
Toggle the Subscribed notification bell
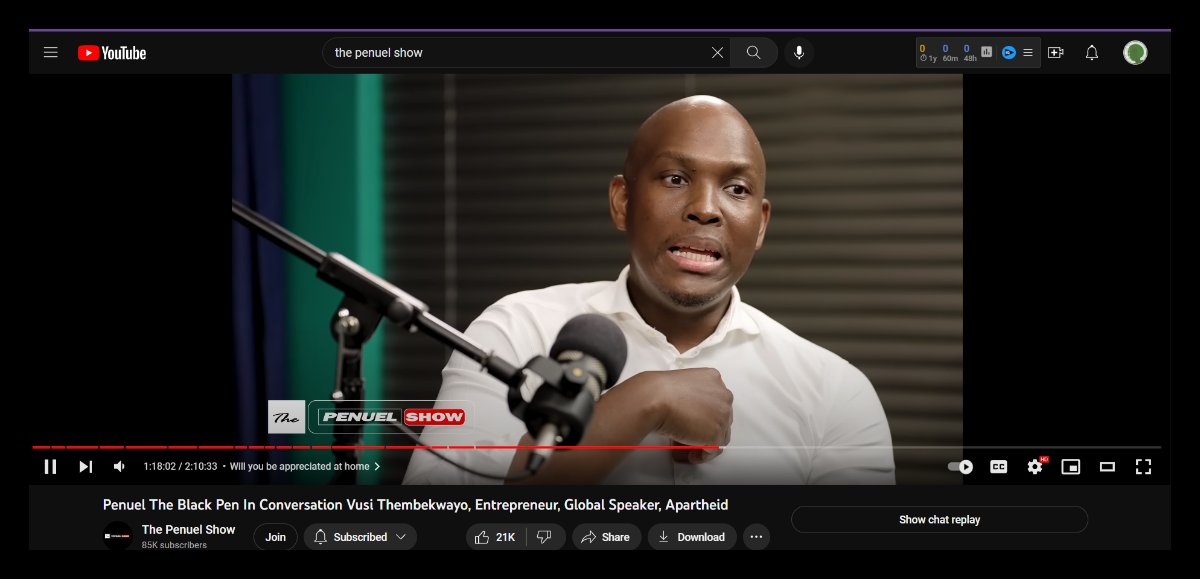(319, 537)
